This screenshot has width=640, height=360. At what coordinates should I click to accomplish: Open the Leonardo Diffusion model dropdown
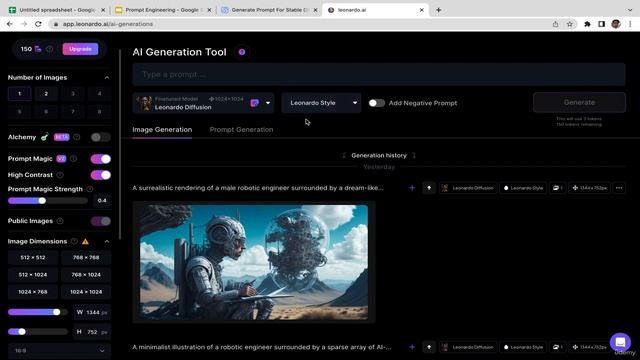tap(203, 103)
